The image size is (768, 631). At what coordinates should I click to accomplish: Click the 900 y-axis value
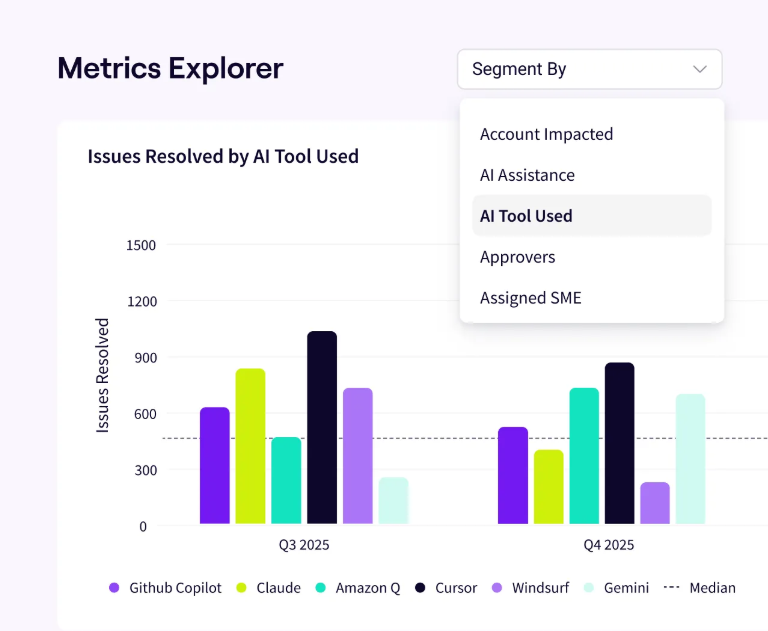click(146, 358)
